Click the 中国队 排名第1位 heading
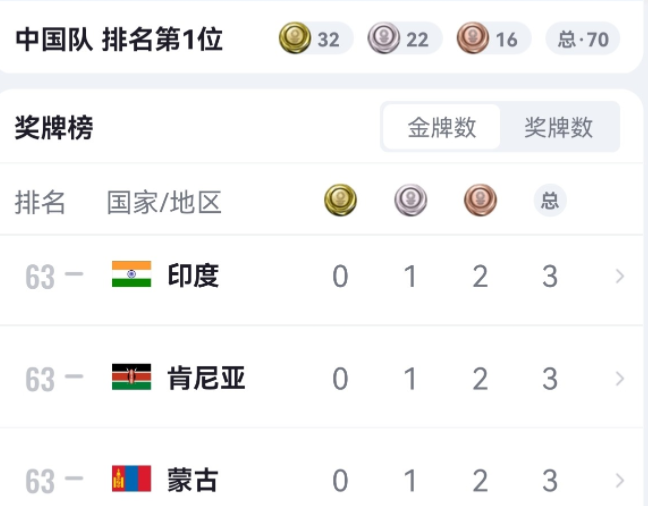Image resolution: width=648 pixels, height=506 pixels. tap(119, 39)
